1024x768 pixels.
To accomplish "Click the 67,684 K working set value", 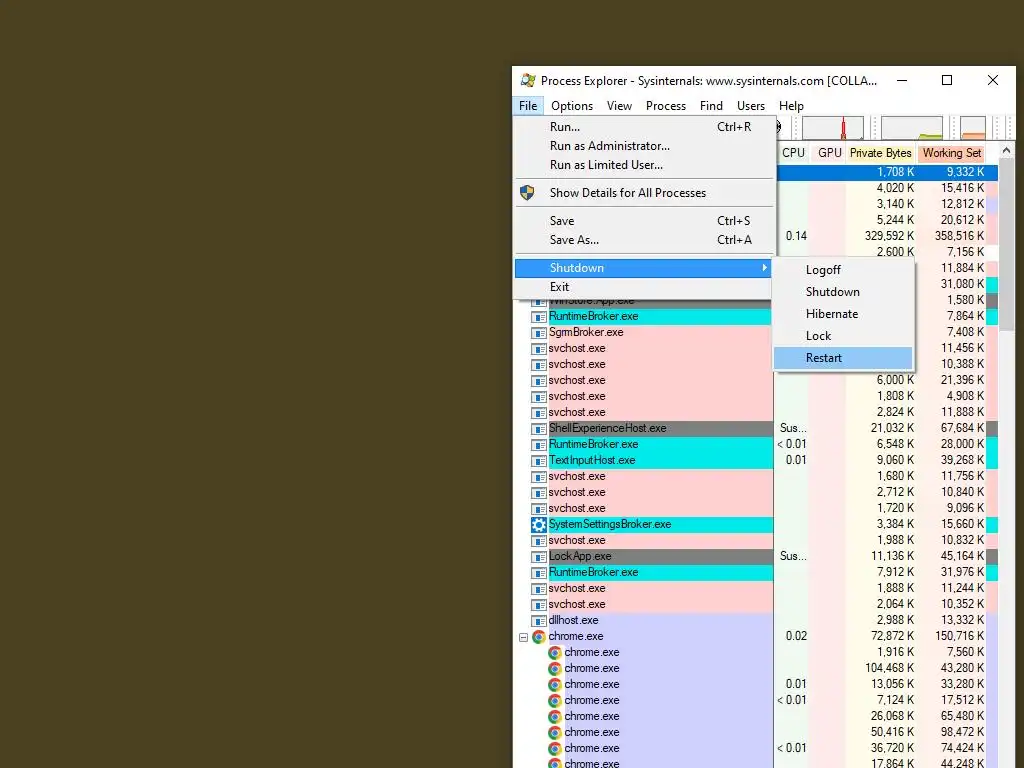I will click(x=962, y=428).
